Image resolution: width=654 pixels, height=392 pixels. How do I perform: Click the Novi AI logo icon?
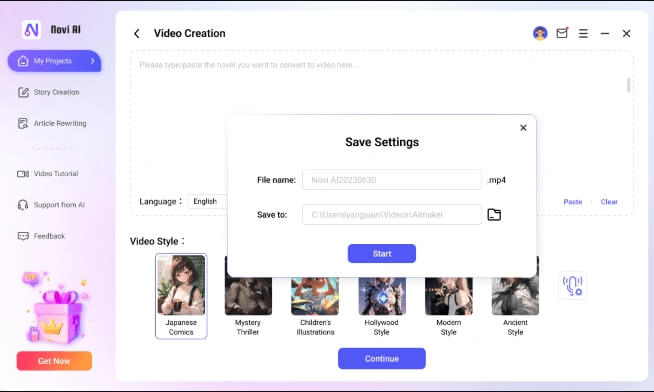(x=31, y=30)
